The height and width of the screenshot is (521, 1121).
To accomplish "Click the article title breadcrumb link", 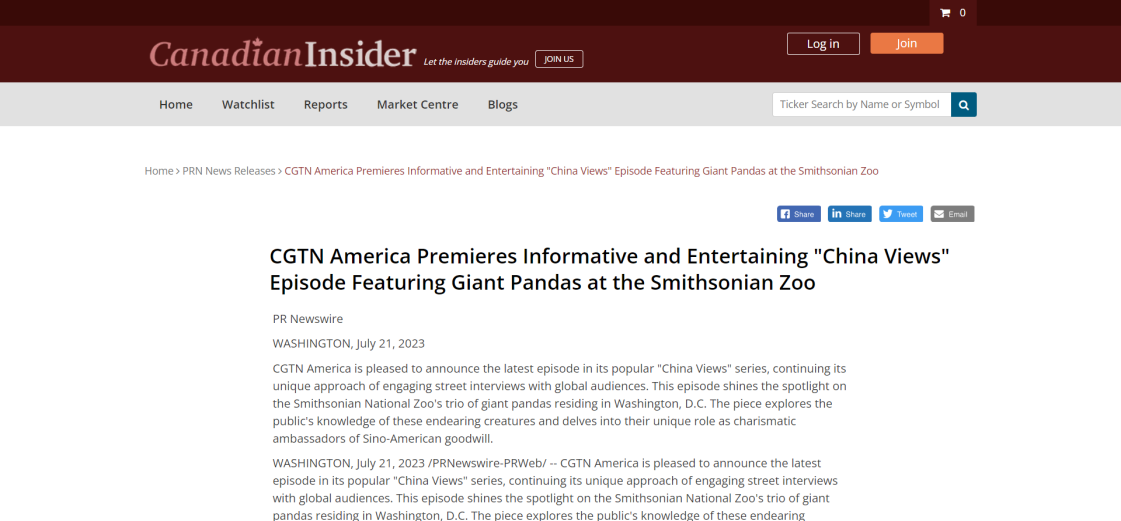I will pyautogui.click(x=581, y=171).
